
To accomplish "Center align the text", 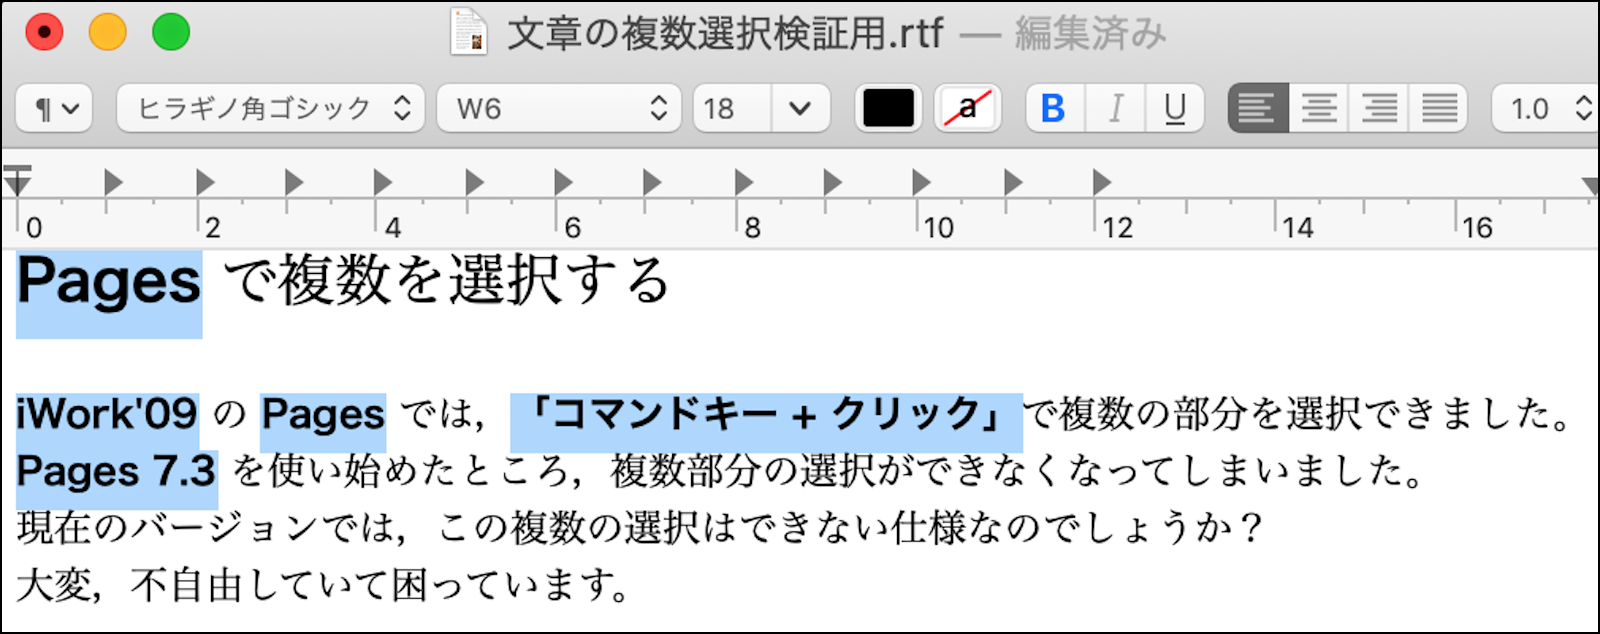I will [1319, 108].
